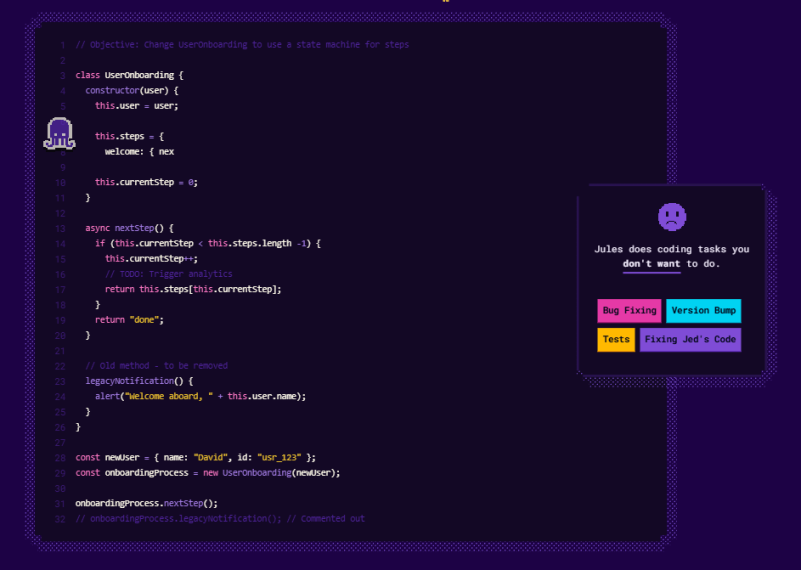Image resolution: width=801 pixels, height=570 pixels.
Task: Click "this.currentStep = 0;" line
Action: pyautogui.click(x=147, y=182)
